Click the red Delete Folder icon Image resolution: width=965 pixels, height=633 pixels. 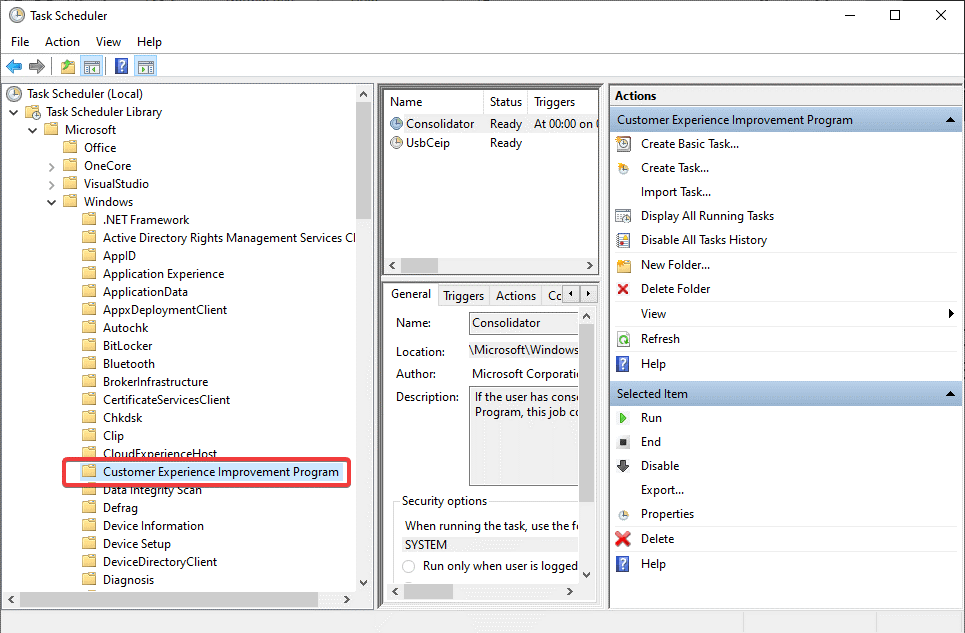[x=624, y=289]
